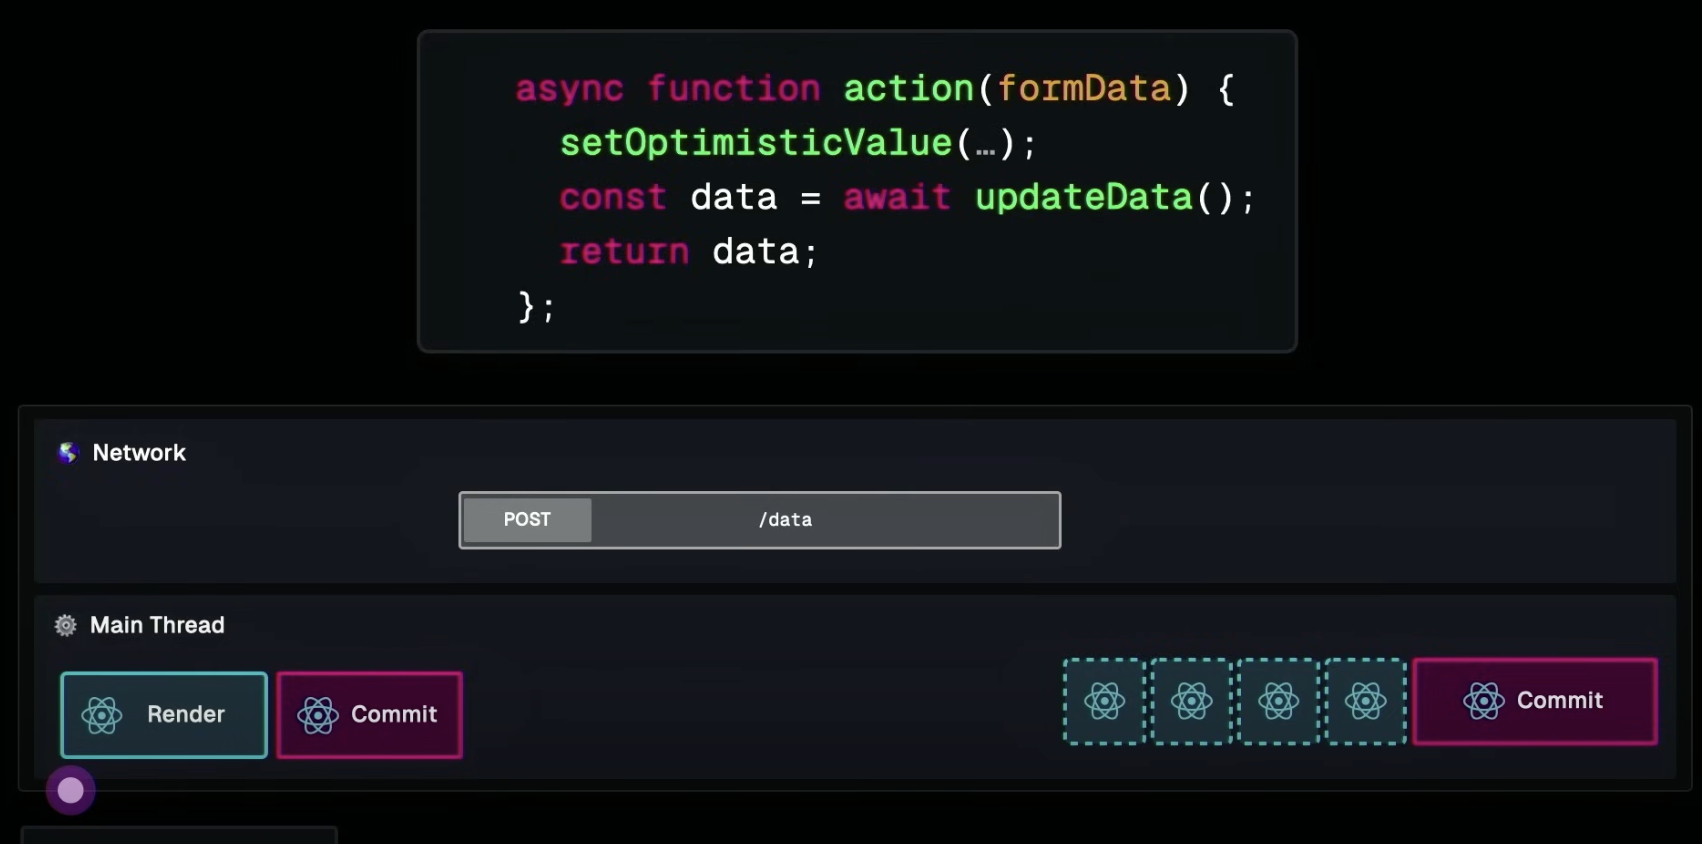Click the /data network request bar

760,520
